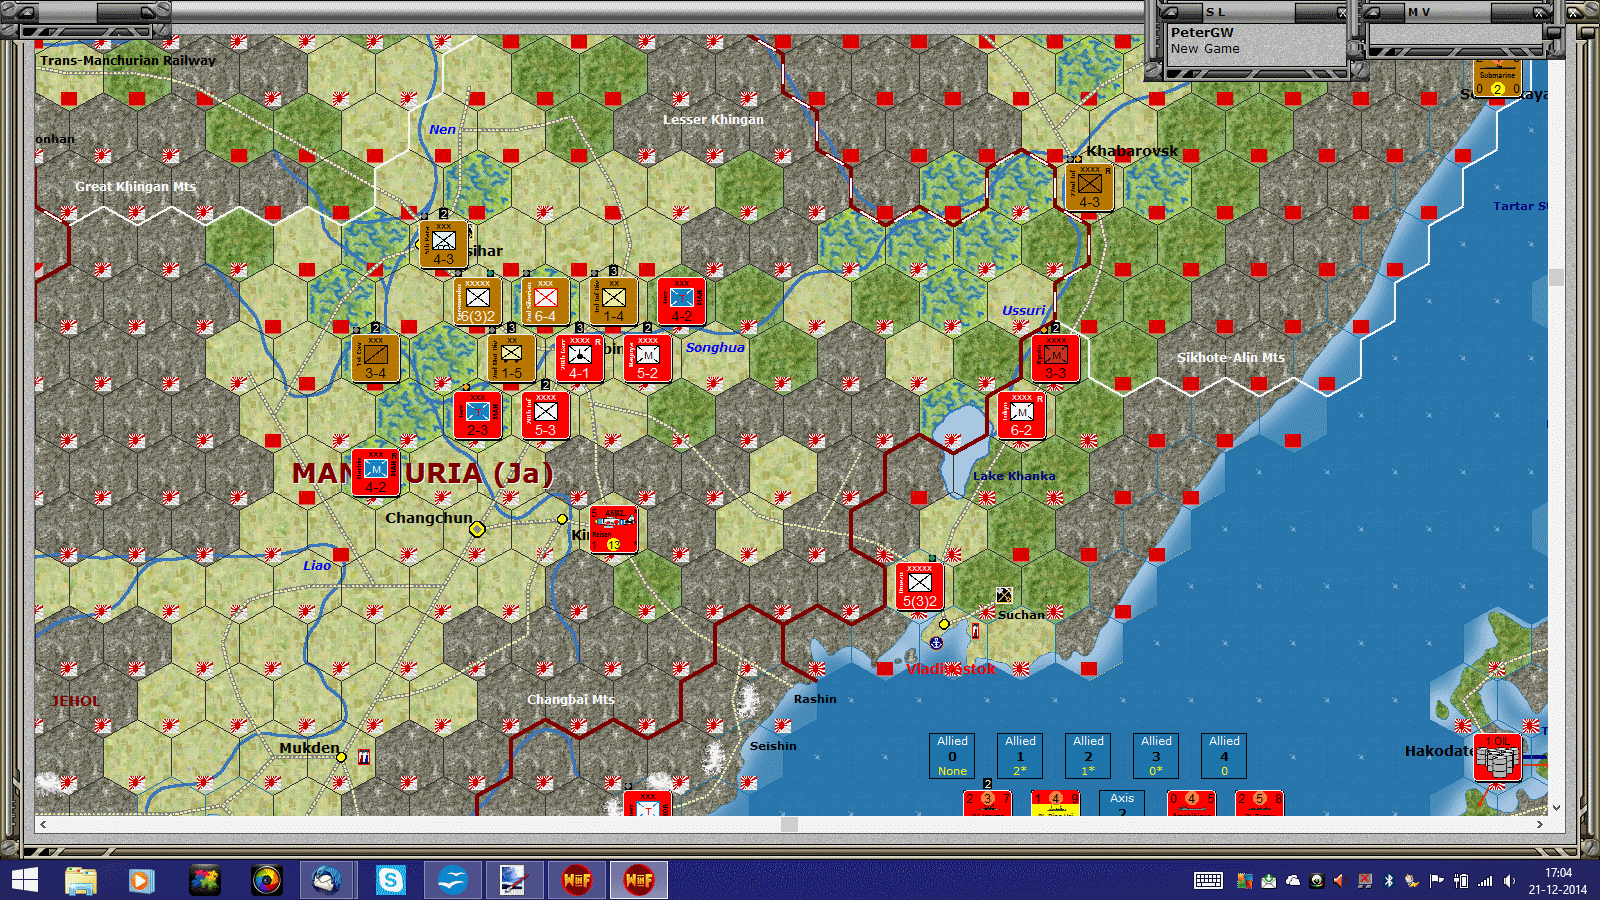Click the red 4-2 territorial unit east of 1-4

tap(682, 302)
